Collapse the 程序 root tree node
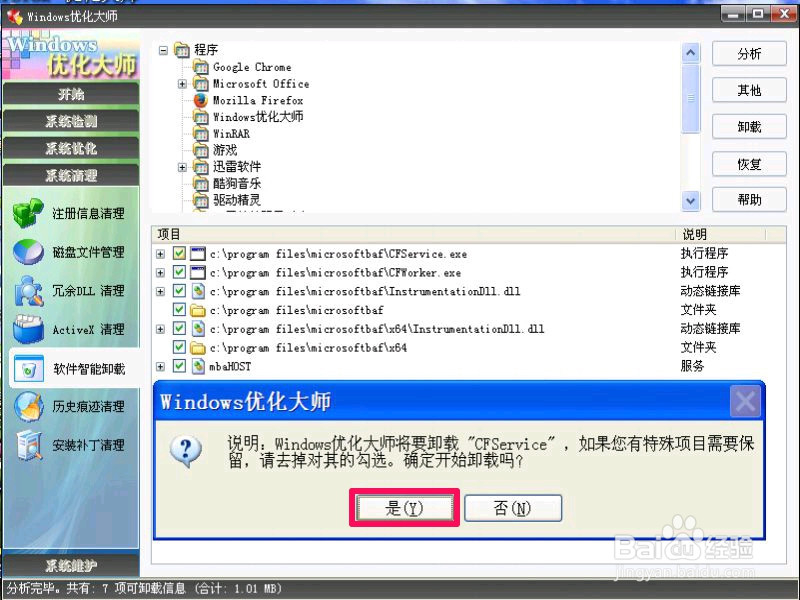 tap(163, 50)
